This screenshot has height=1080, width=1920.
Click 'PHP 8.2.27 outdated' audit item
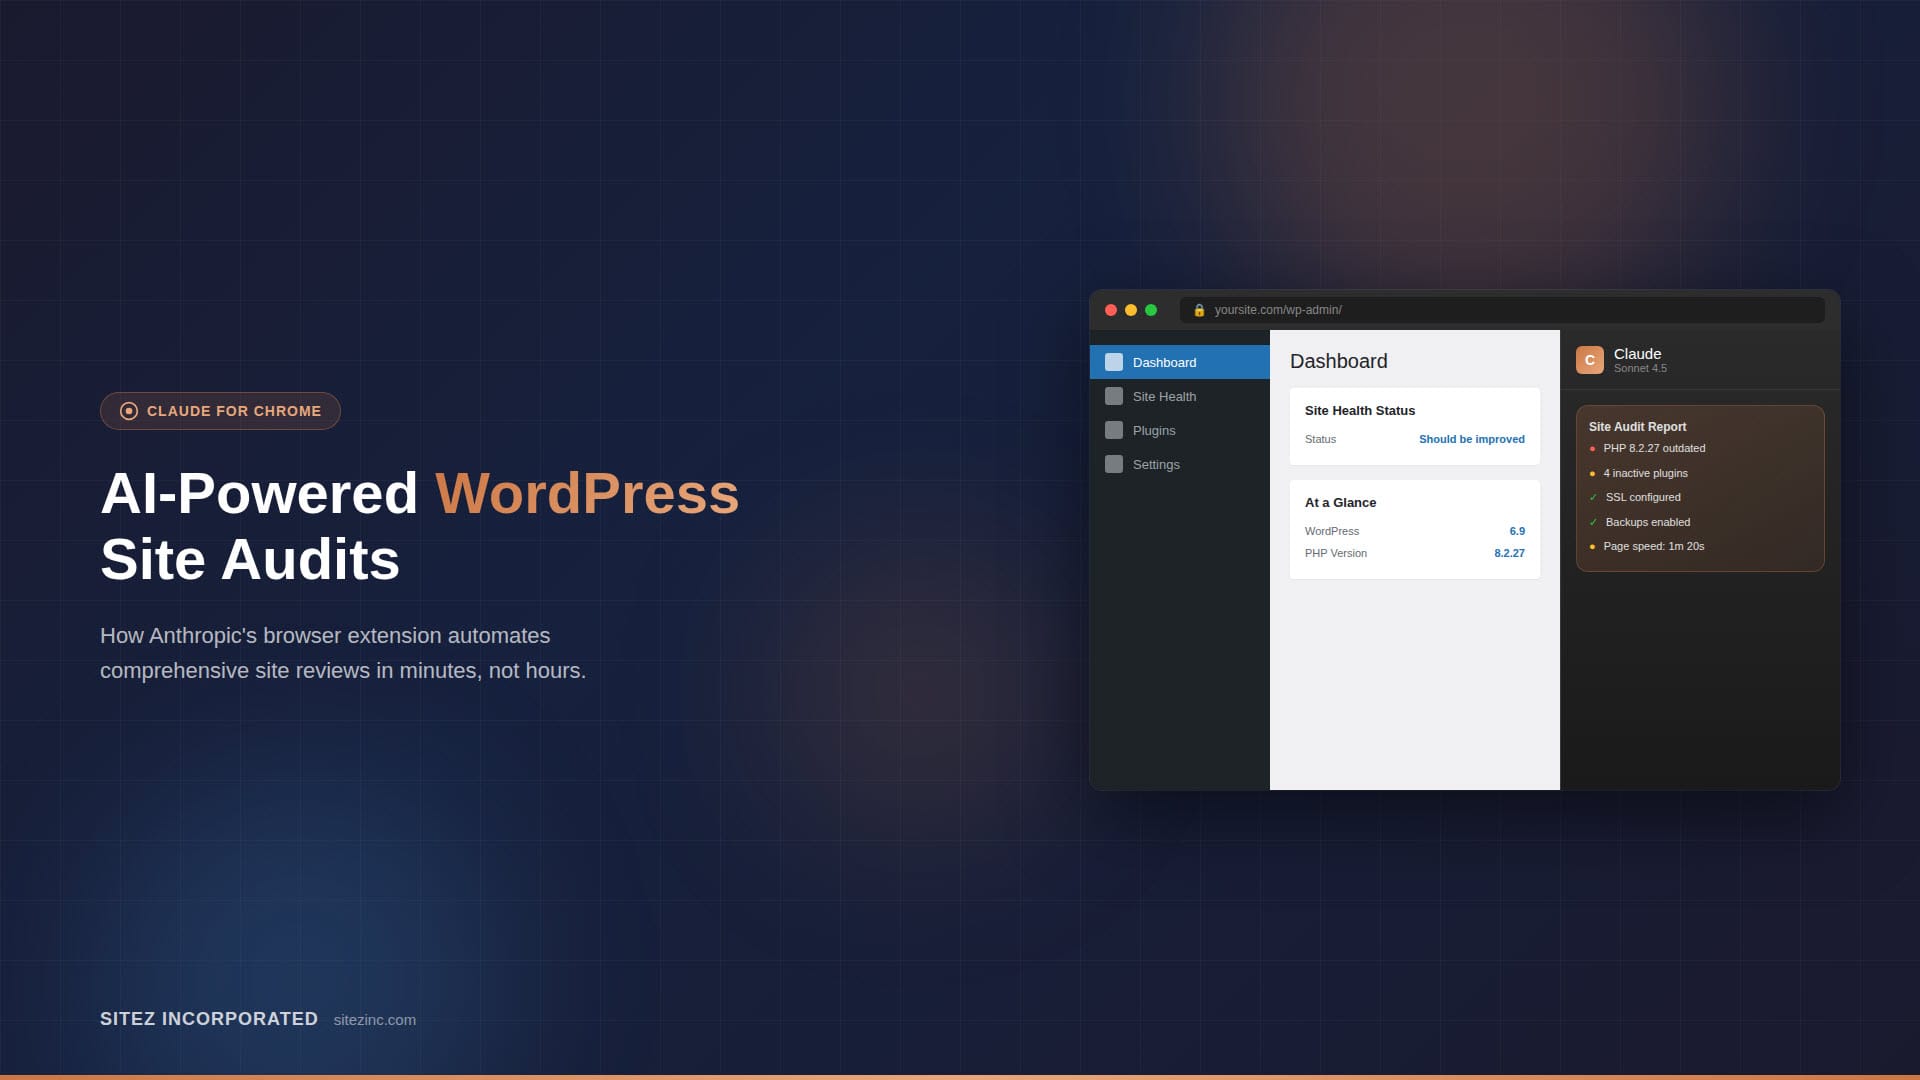[x=1654, y=449]
